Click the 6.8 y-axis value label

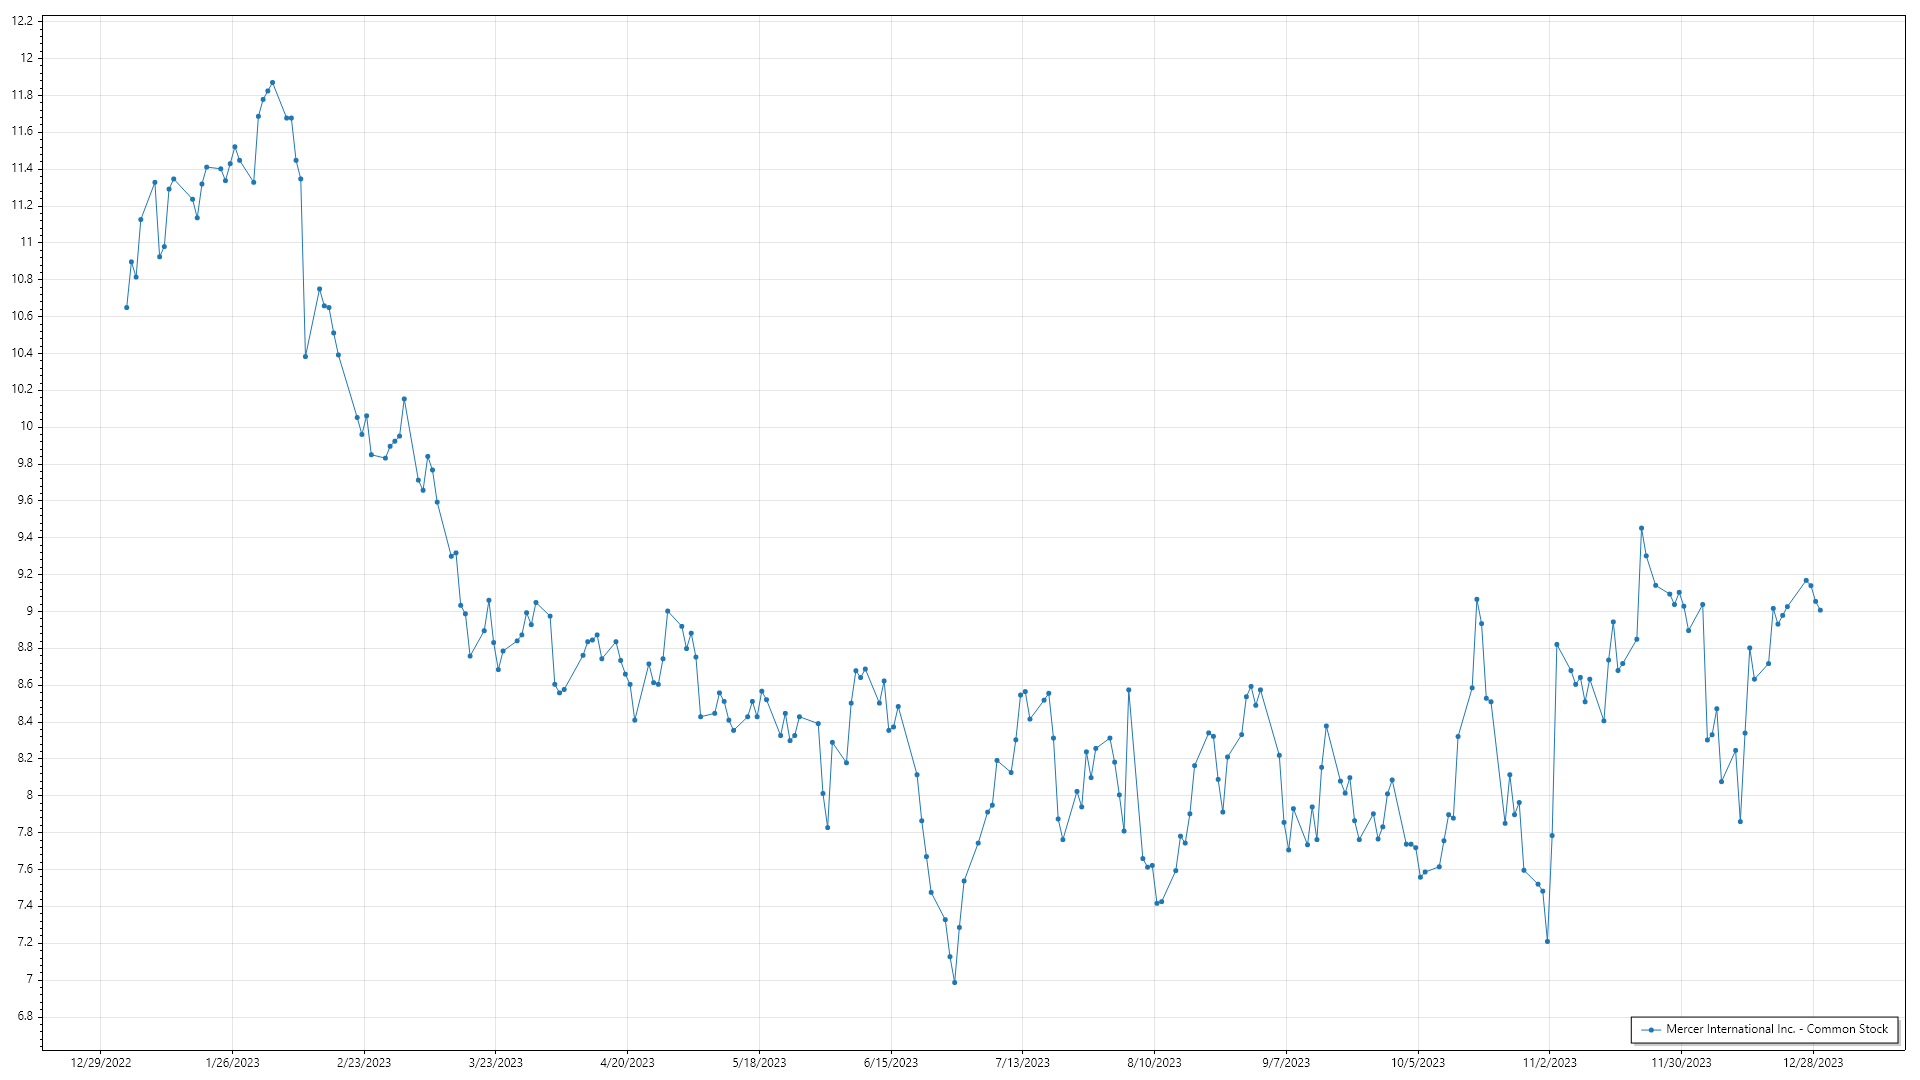click(x=24, y=1016)
